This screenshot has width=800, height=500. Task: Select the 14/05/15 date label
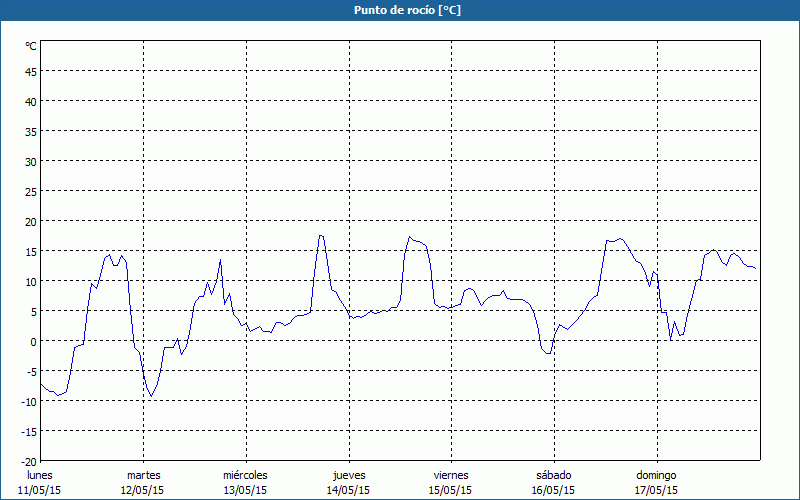pyautogui.click(x=348, y=490)
